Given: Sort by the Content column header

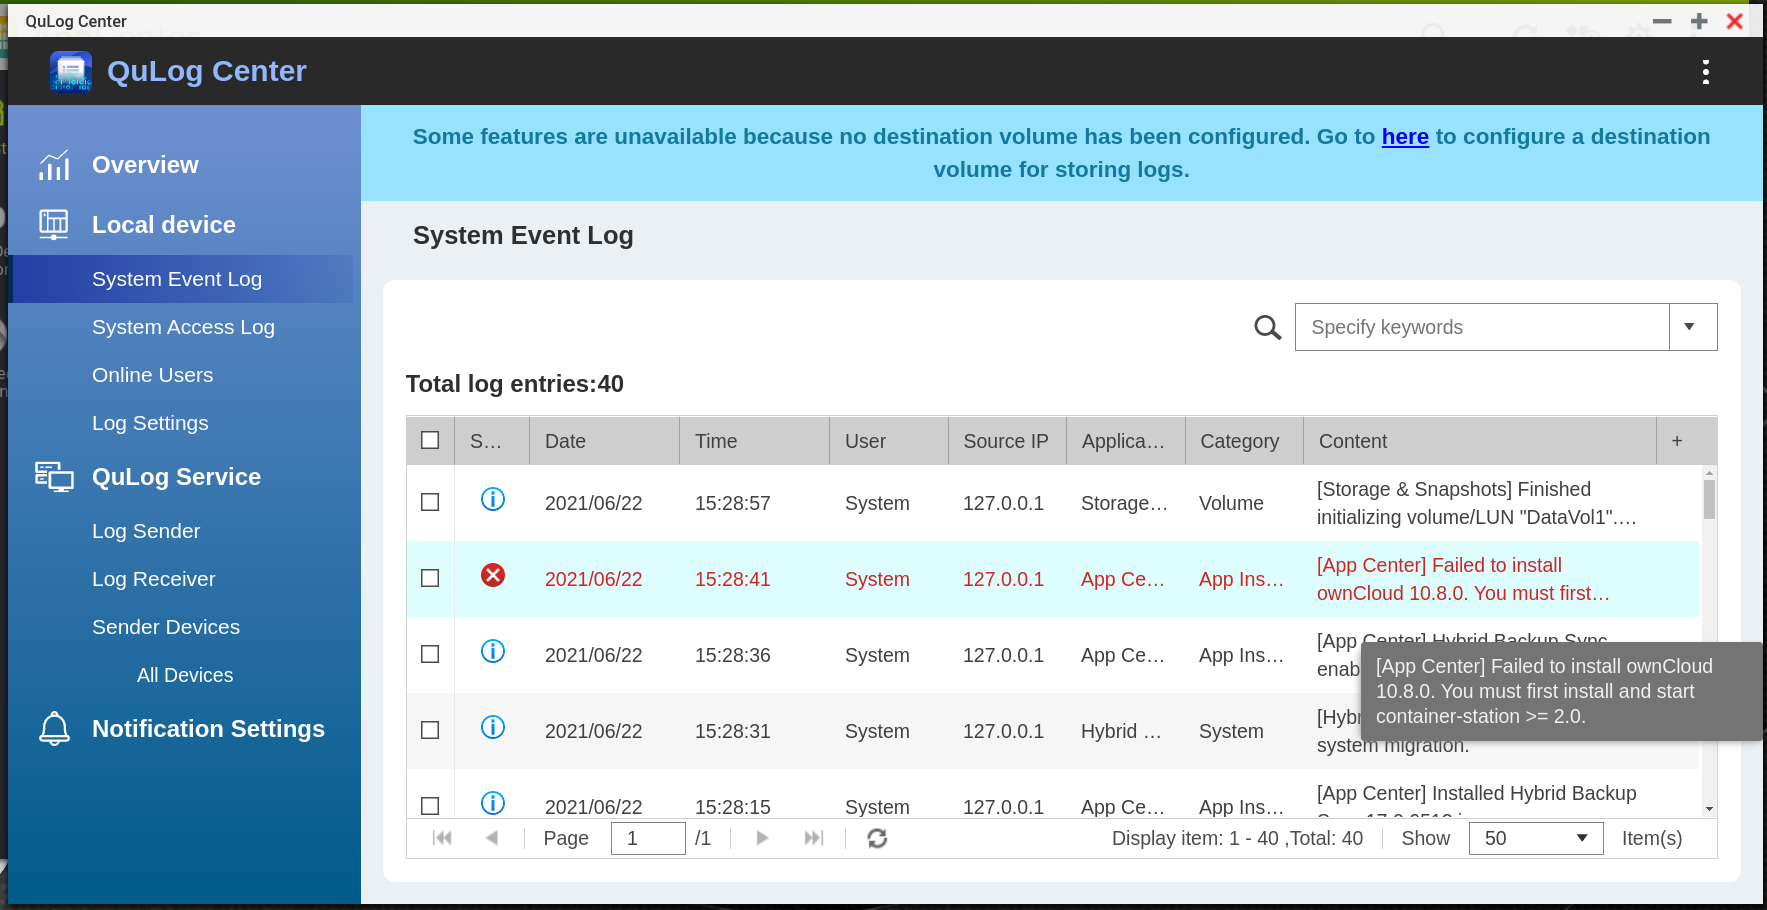Looking at the screenshot, I should pyautogui.click(x=1480, y=441).
